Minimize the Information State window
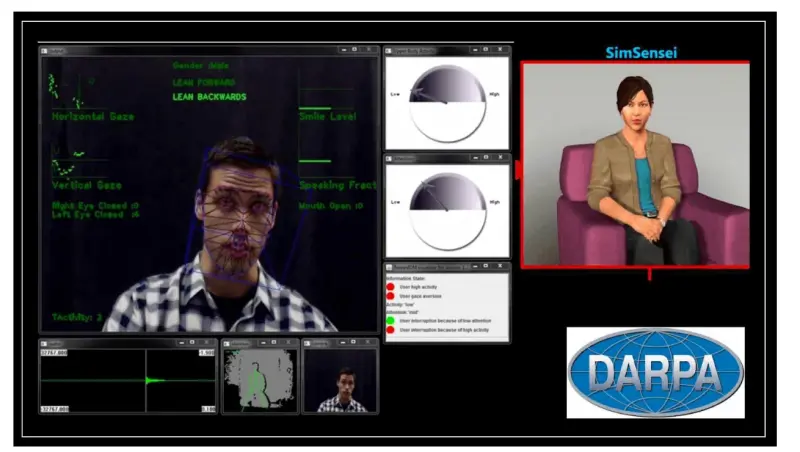The image size is (800, 452). (475, 266)
